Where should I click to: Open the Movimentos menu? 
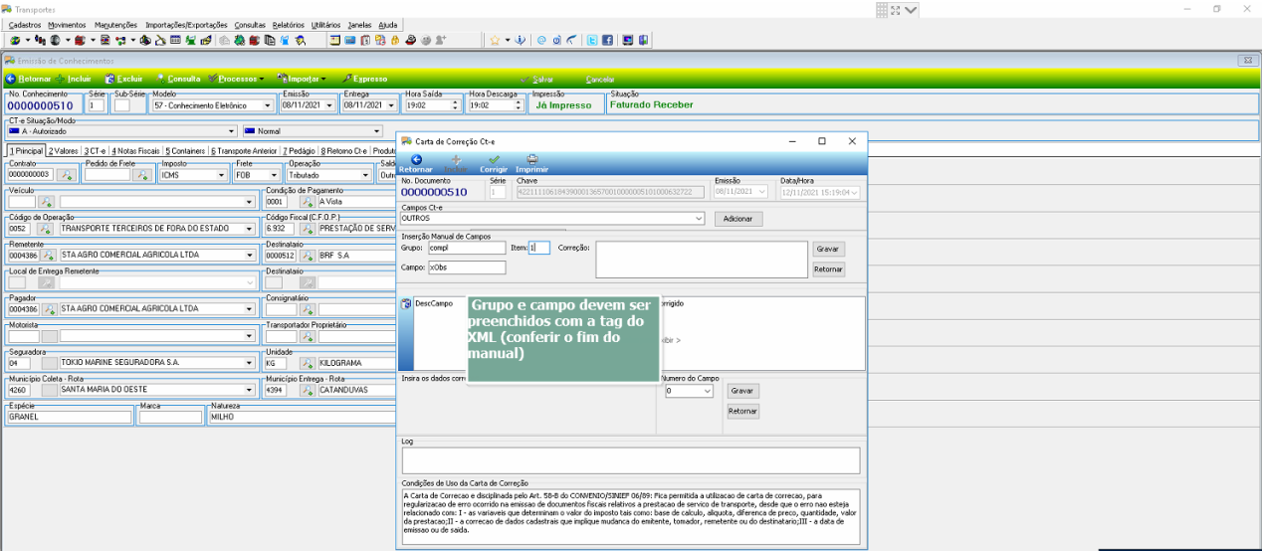pyautogui.click(x=67, y=24)
